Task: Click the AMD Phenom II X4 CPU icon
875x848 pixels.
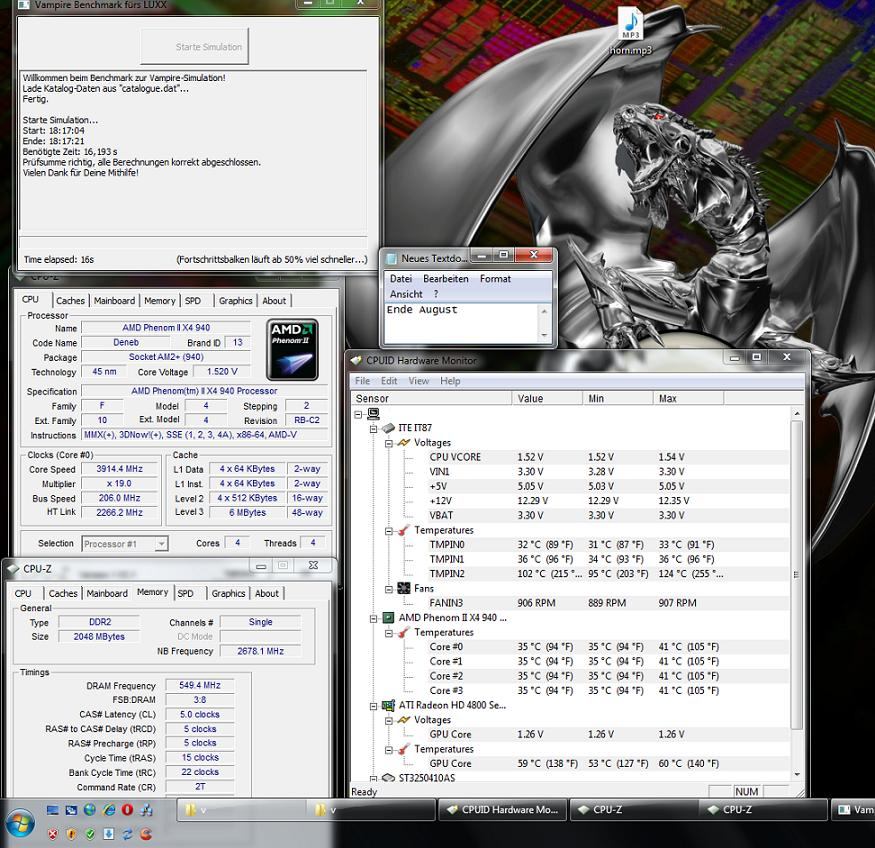Action: [x=388, y=618]
